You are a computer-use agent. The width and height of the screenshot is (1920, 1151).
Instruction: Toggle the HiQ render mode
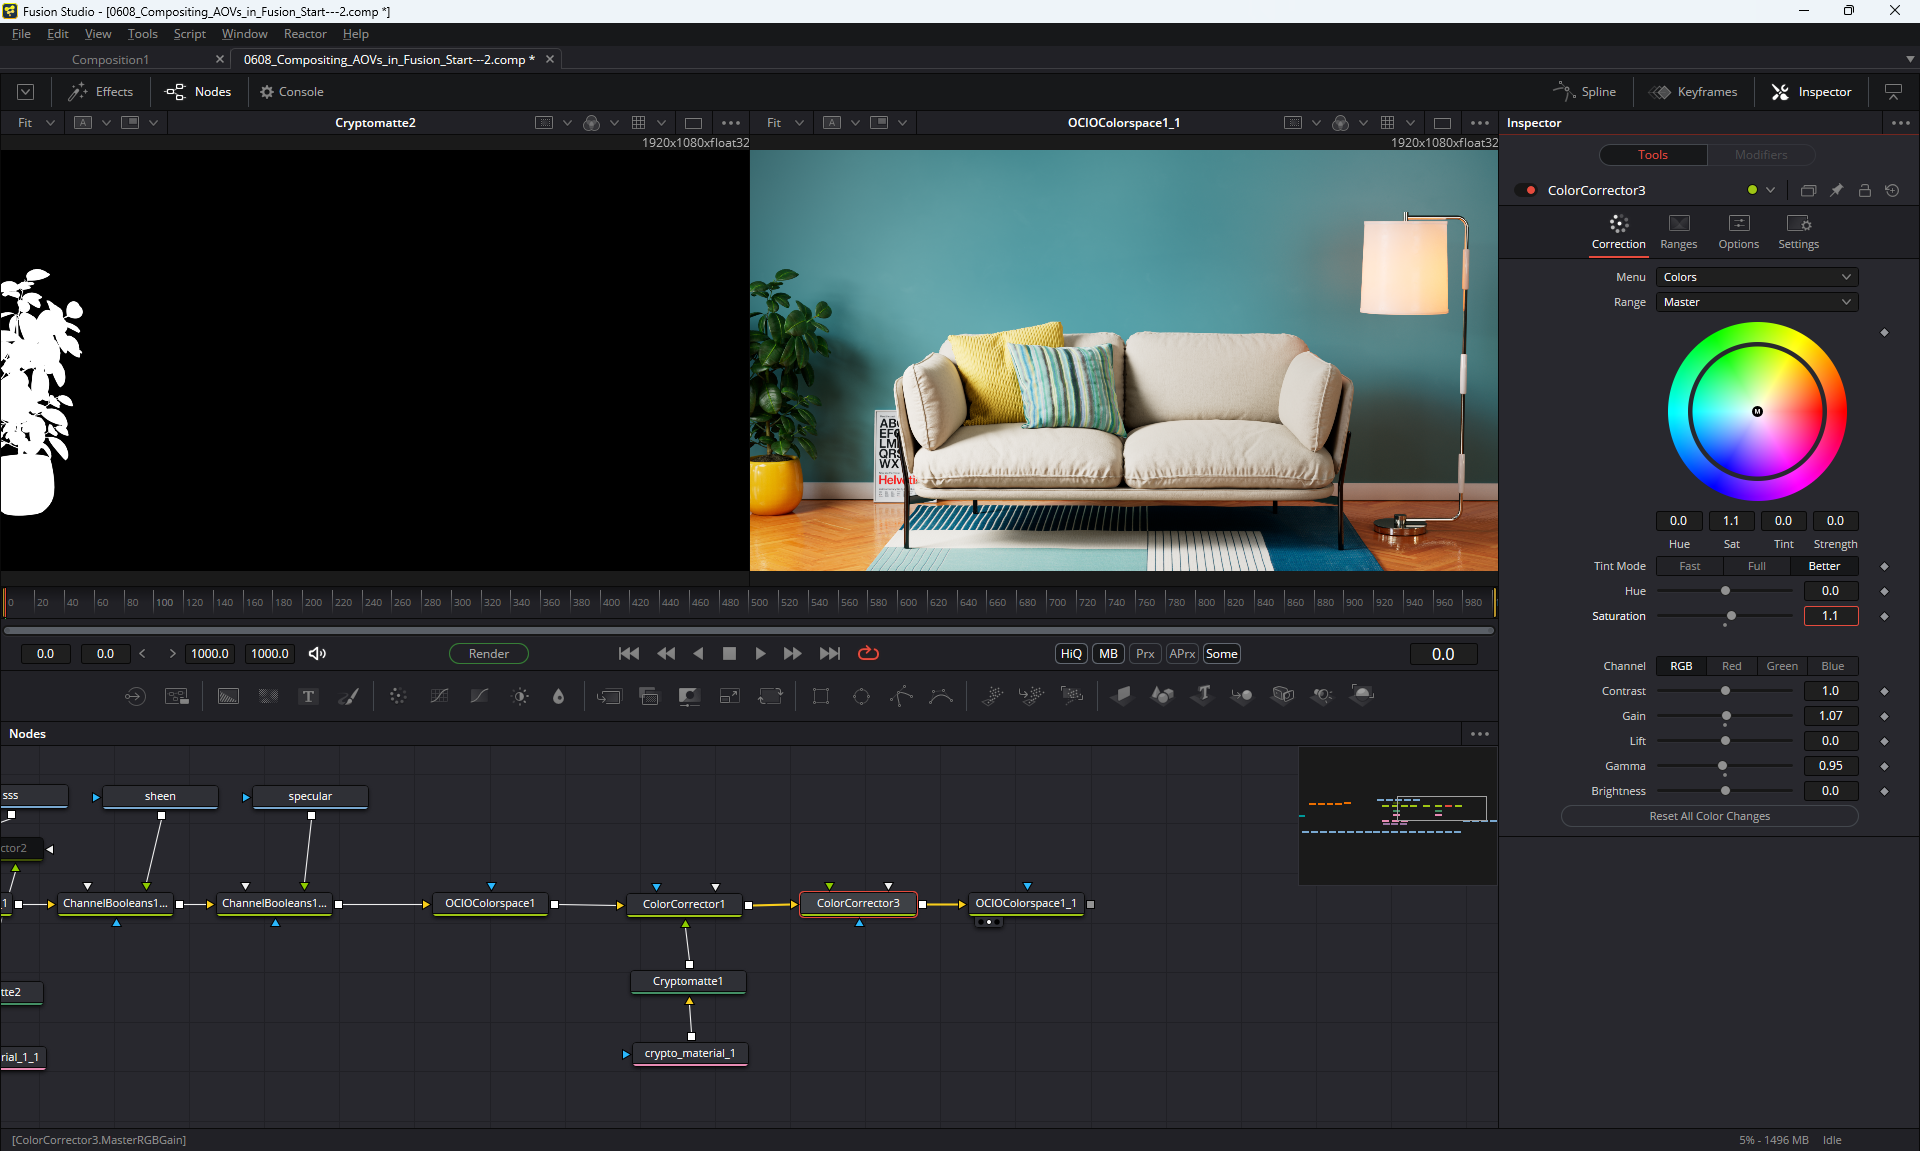point(1071,654)
